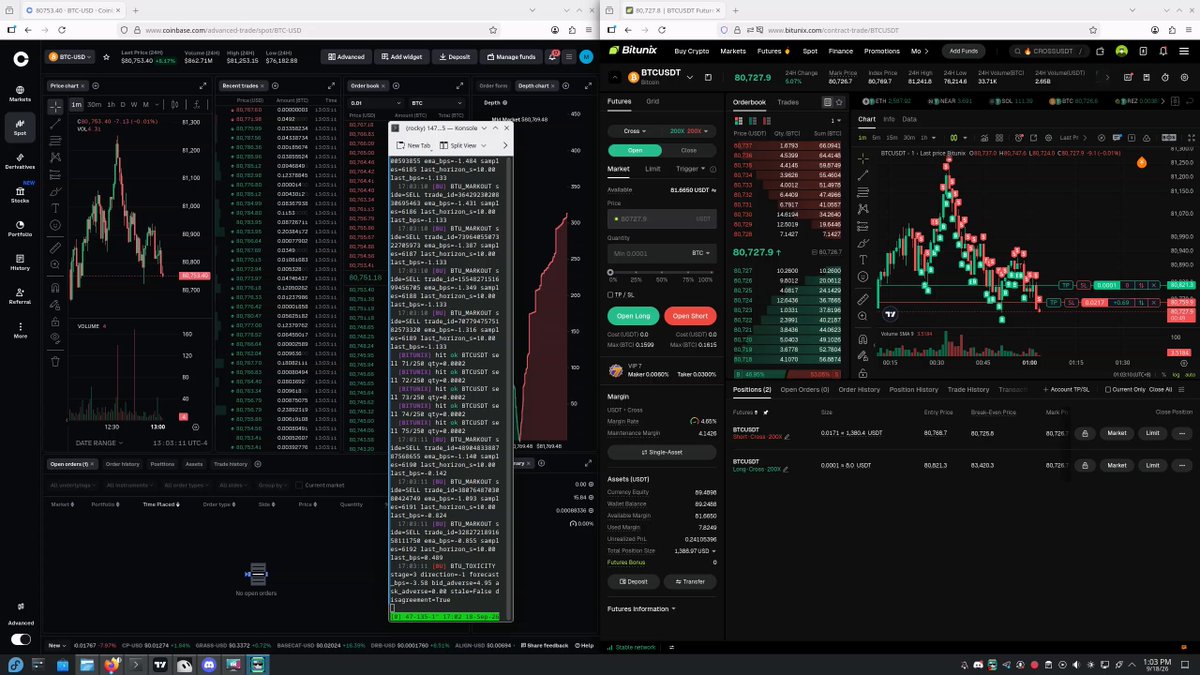
Task: Switch to Order history tab in Coinbase
Action: (122, 464)
